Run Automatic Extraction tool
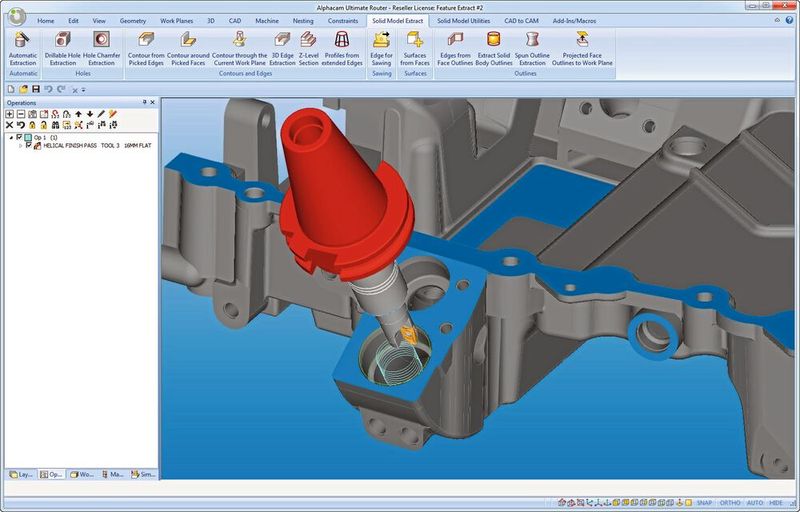The width and height of the screenshot is (800, 512). (23, 49)
